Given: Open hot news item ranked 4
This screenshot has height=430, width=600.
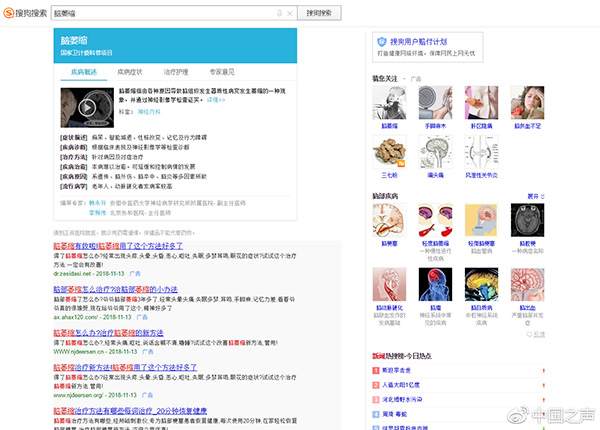Looking at the screenshot, I should pyautogui.click(x=395, y=414).
